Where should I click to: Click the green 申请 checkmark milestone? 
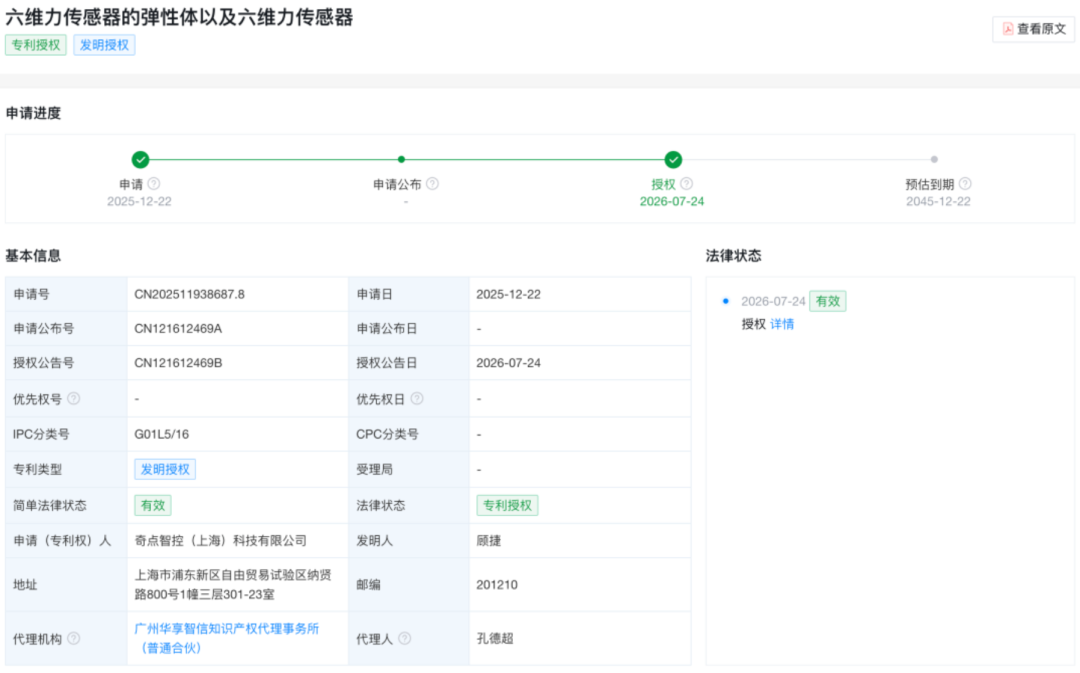pyautogui.click(x=141, y=160)
